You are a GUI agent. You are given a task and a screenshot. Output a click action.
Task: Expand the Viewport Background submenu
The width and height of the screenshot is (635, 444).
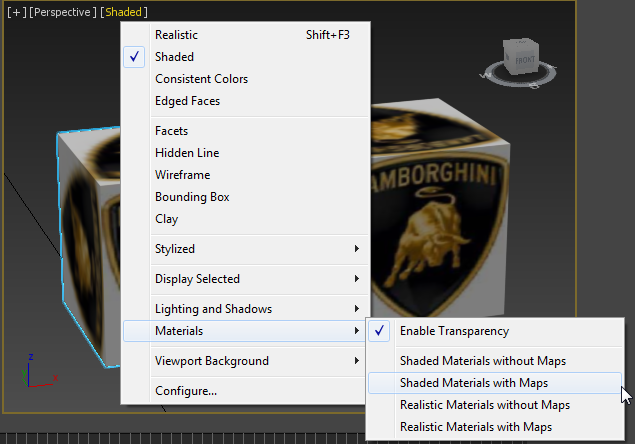point(245,361)
